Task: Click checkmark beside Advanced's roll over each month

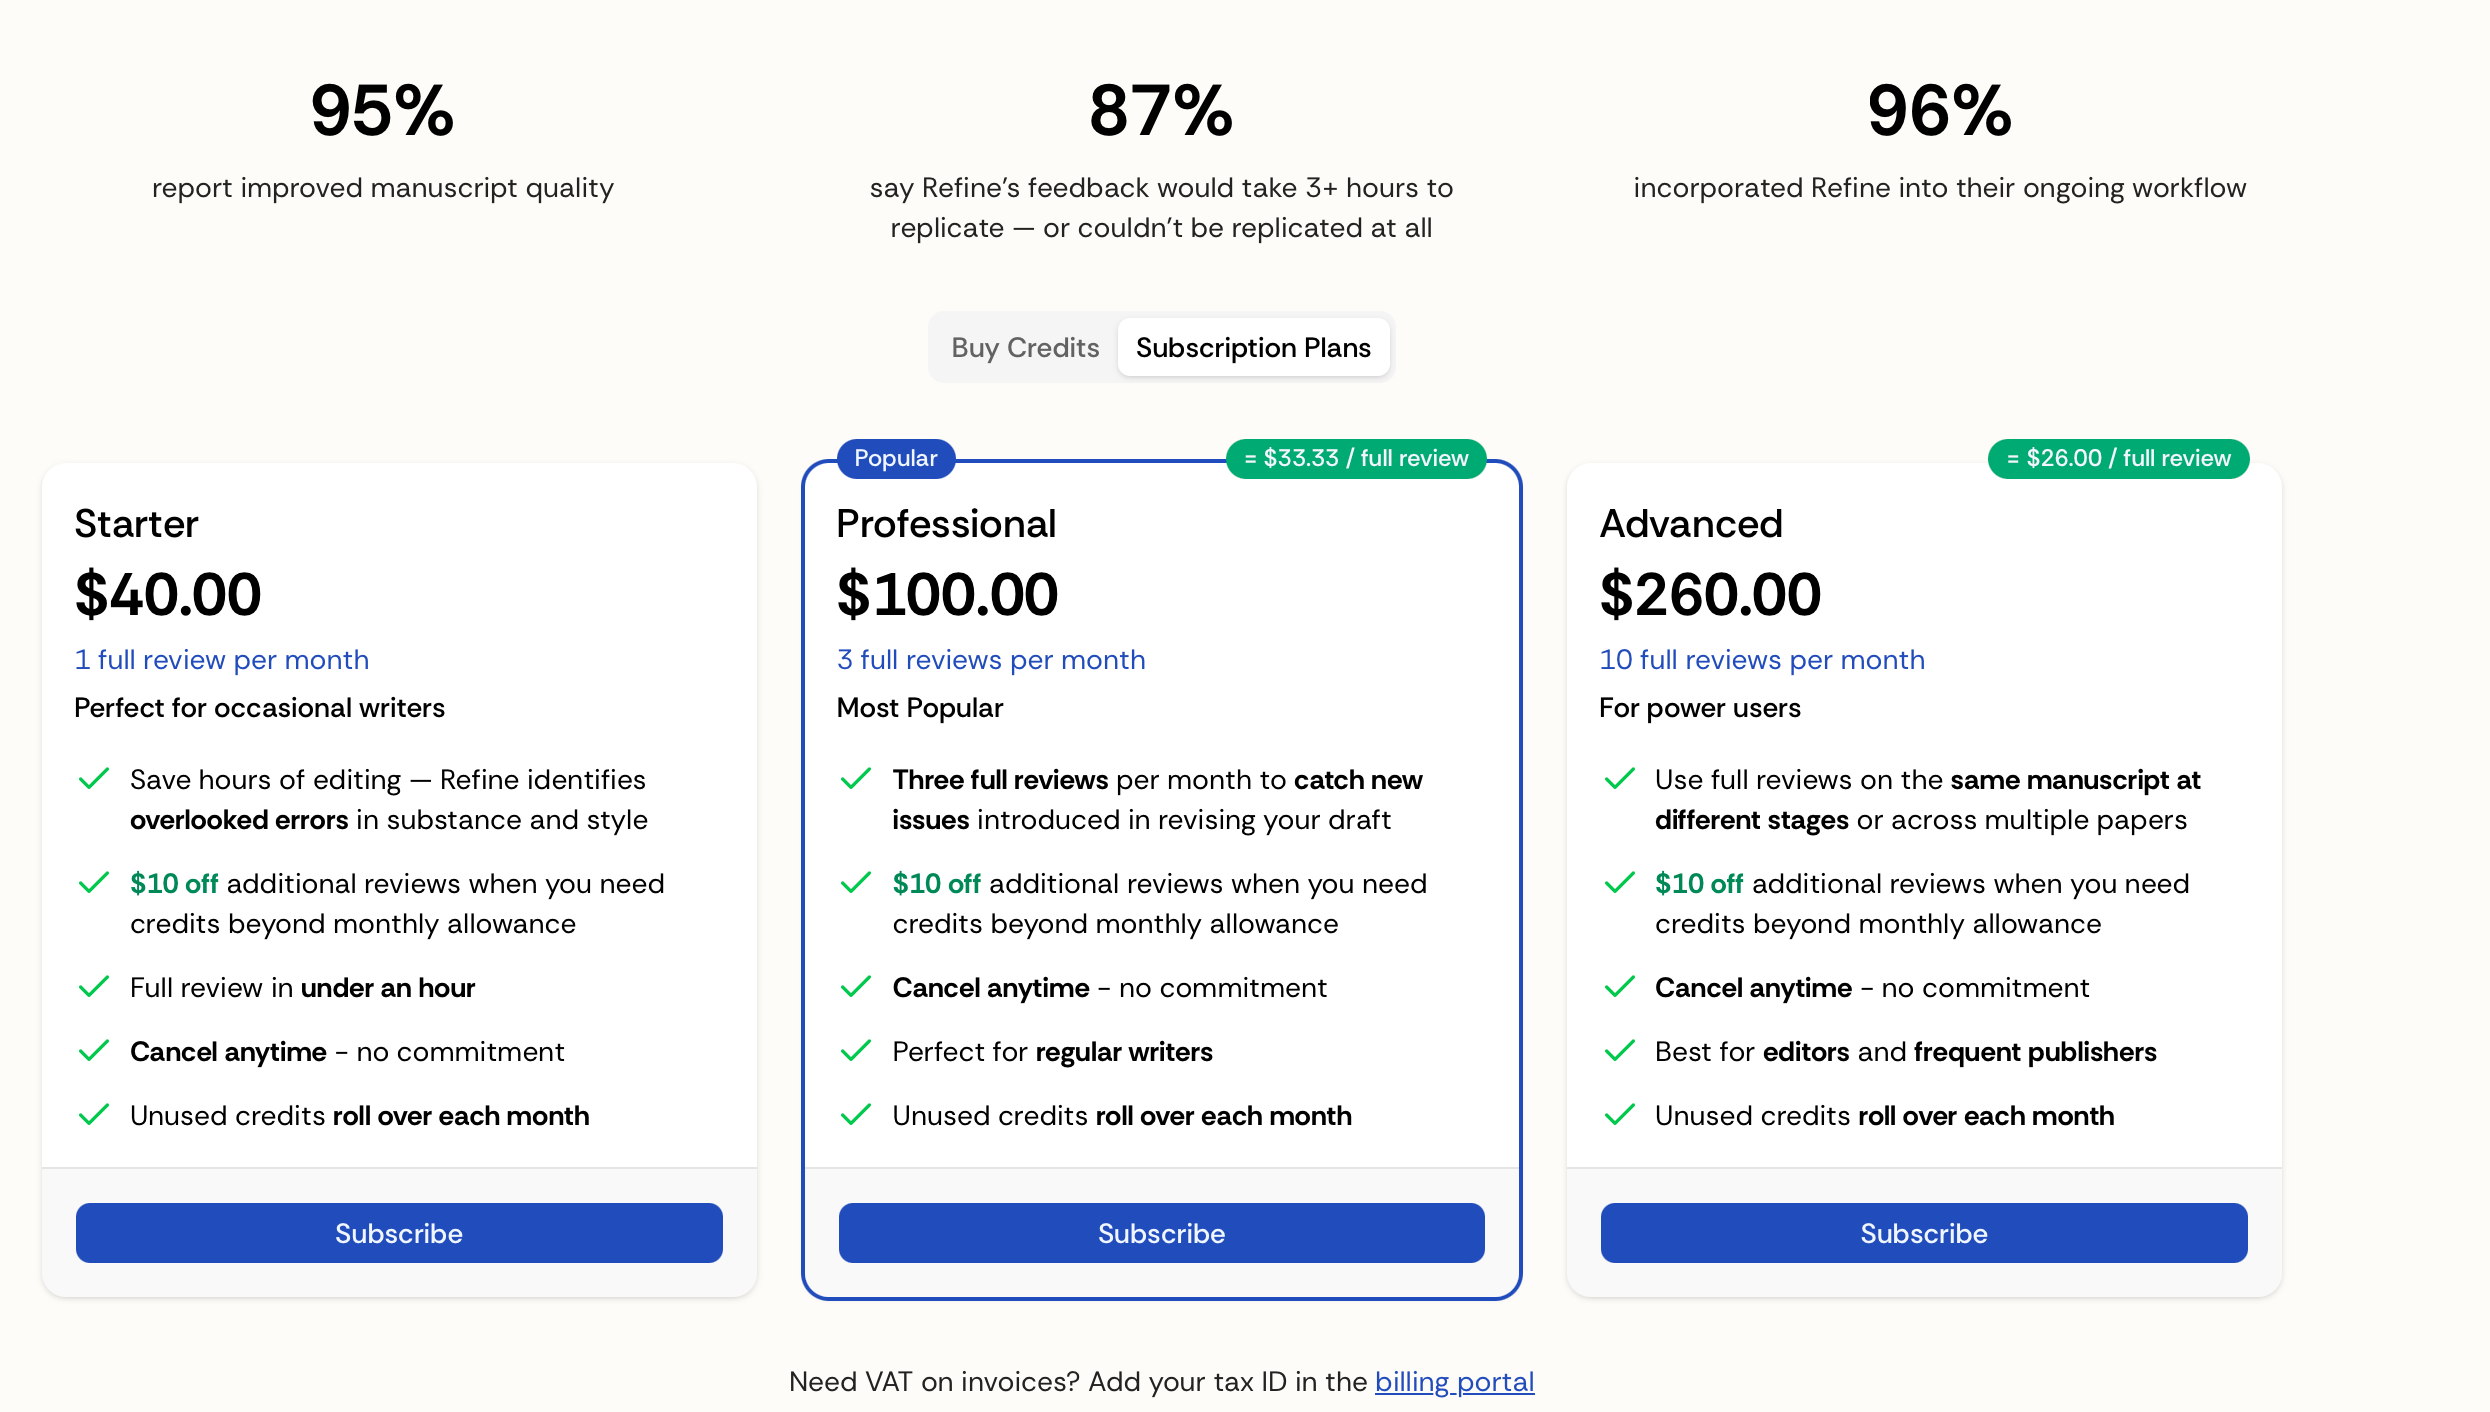Action: click(x=1619, y=1115)
